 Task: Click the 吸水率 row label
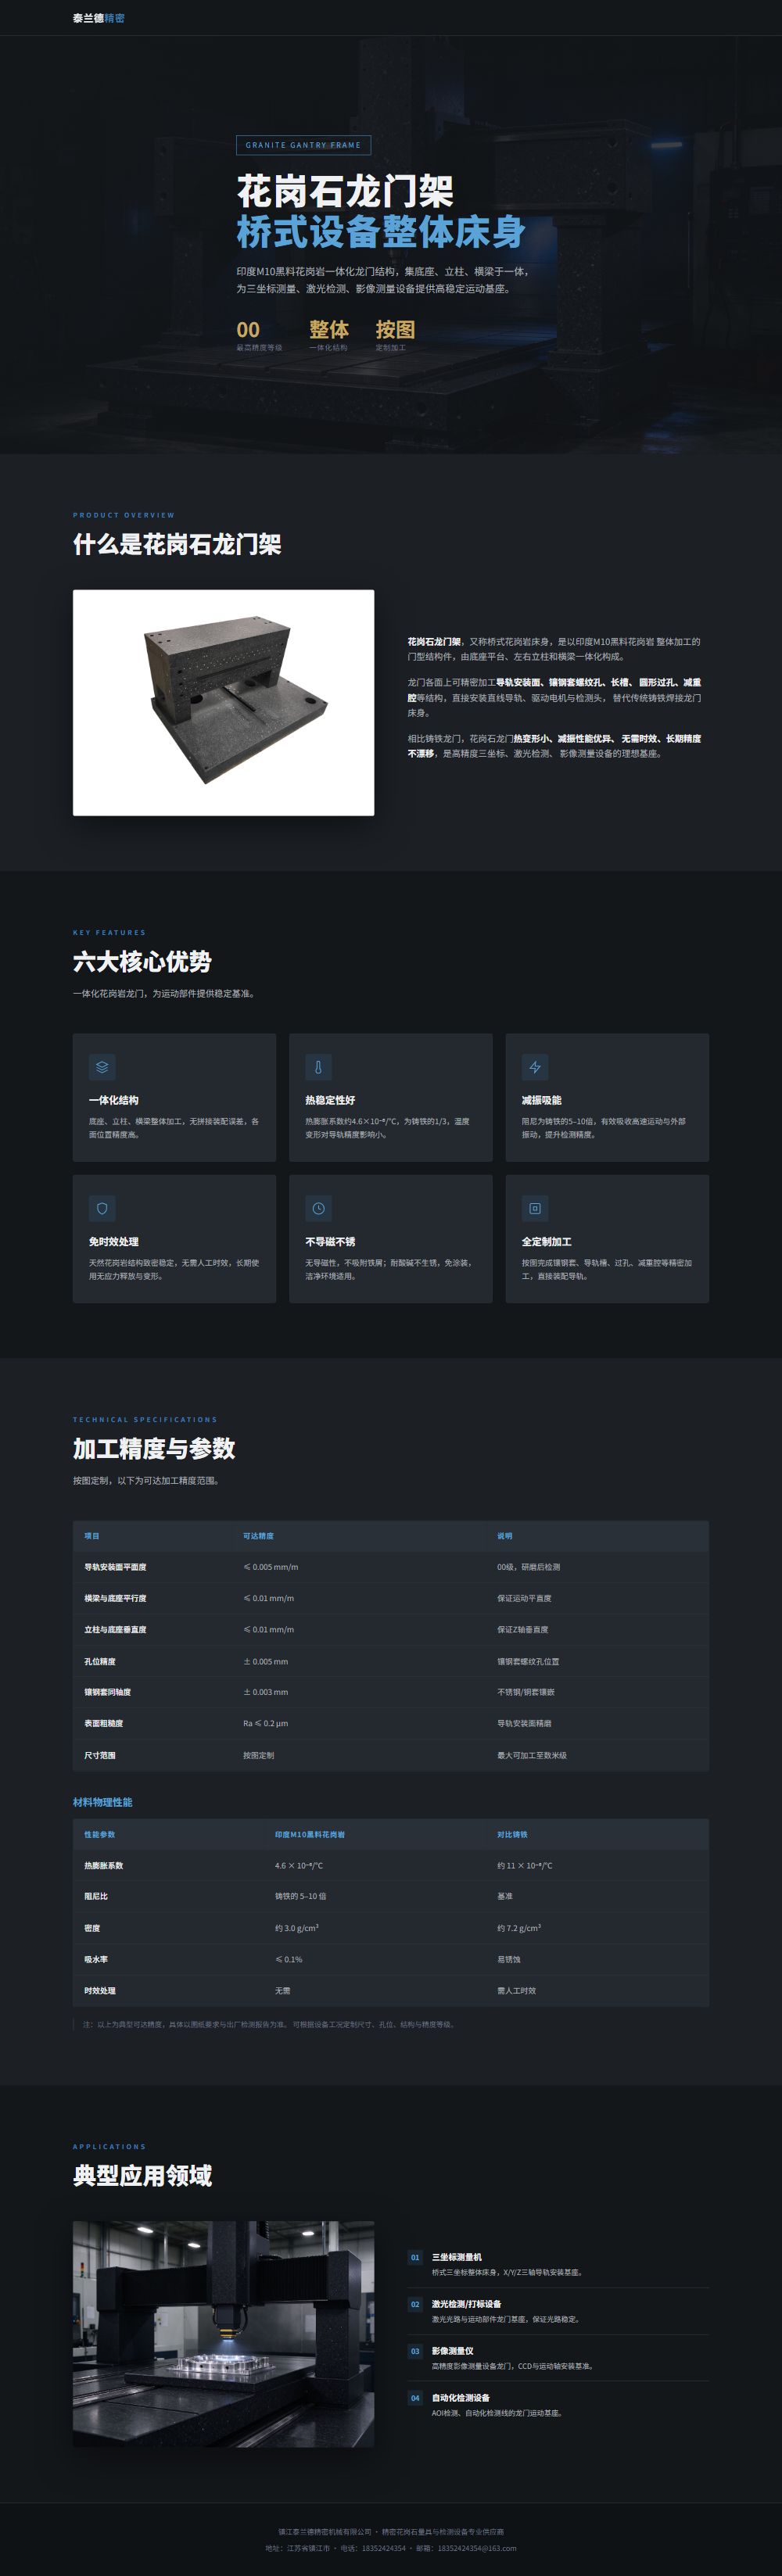point(96,1959)
